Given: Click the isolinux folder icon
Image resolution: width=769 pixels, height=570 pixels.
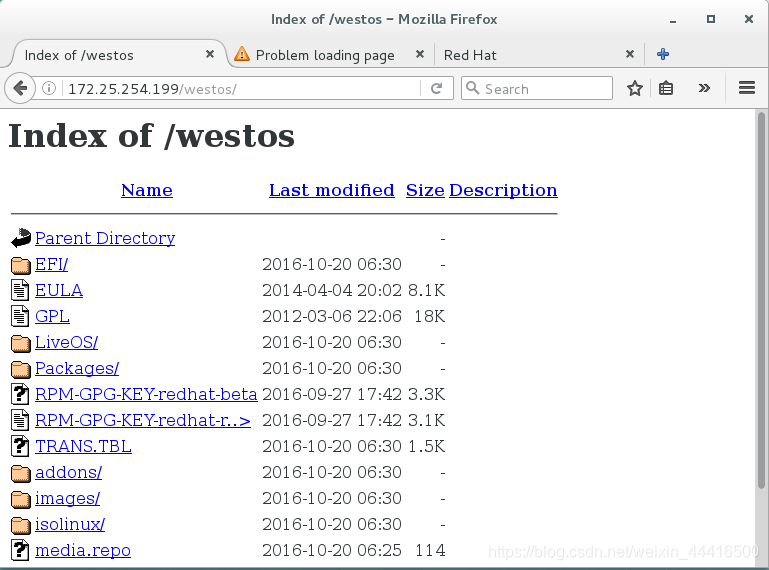Looking at the screenshot, I should click(x=21, y=525).
